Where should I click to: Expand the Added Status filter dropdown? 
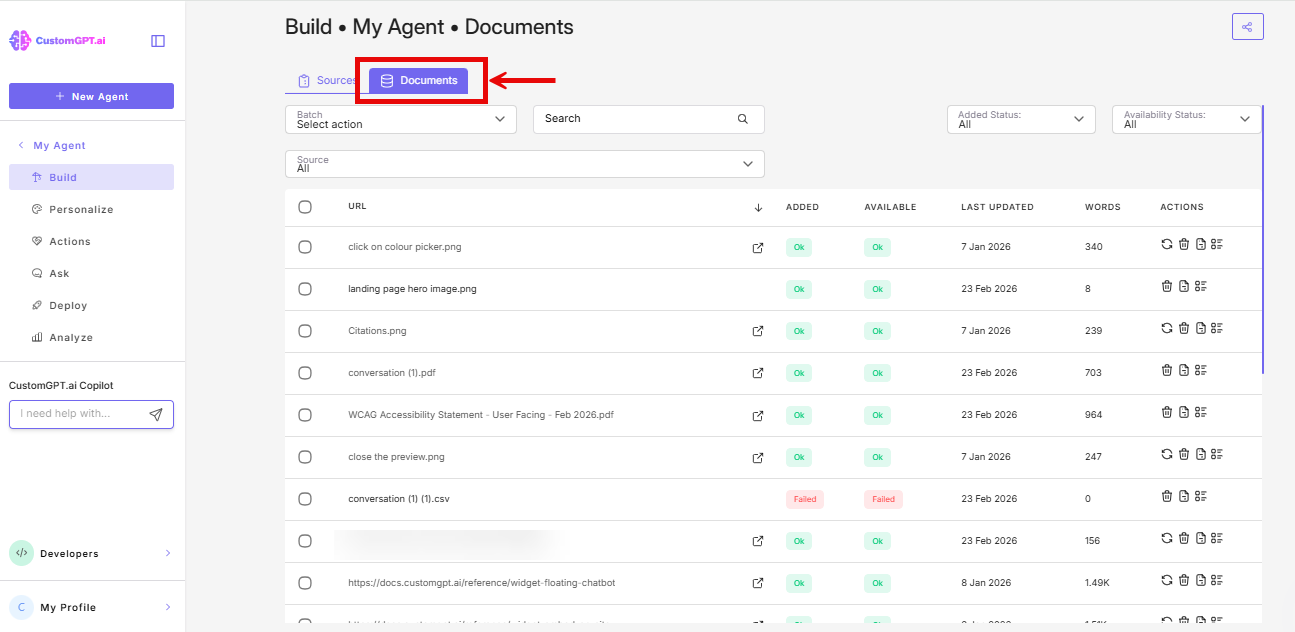(x=1020, y=118)
